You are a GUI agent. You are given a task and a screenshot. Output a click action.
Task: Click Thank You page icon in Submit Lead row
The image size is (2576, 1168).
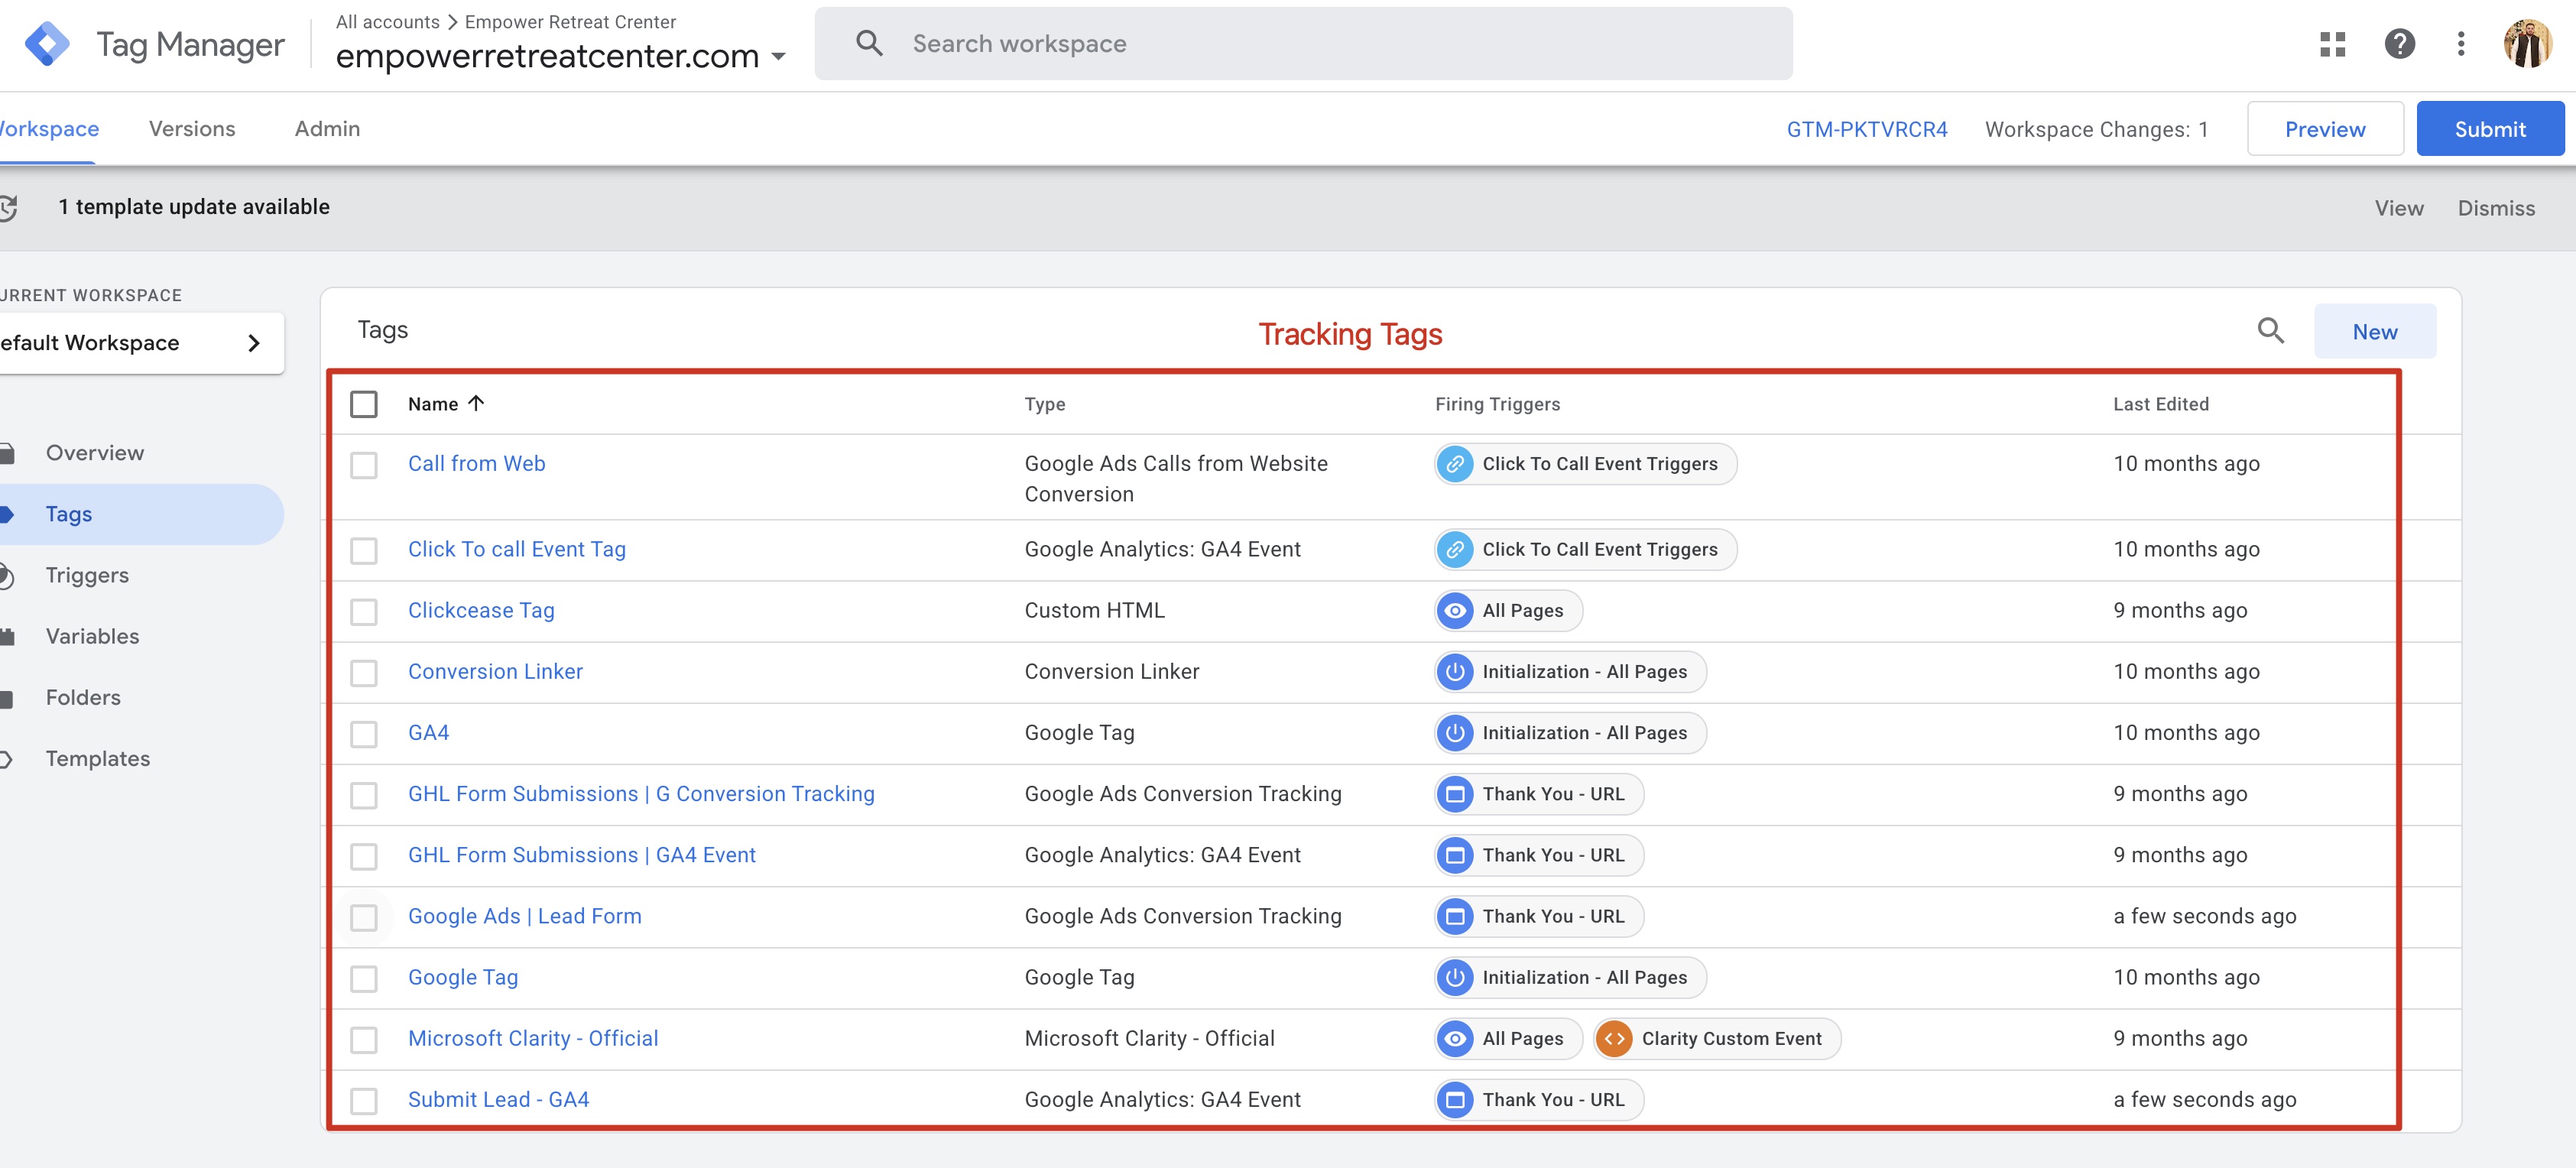click(x=1455, y=1100)
